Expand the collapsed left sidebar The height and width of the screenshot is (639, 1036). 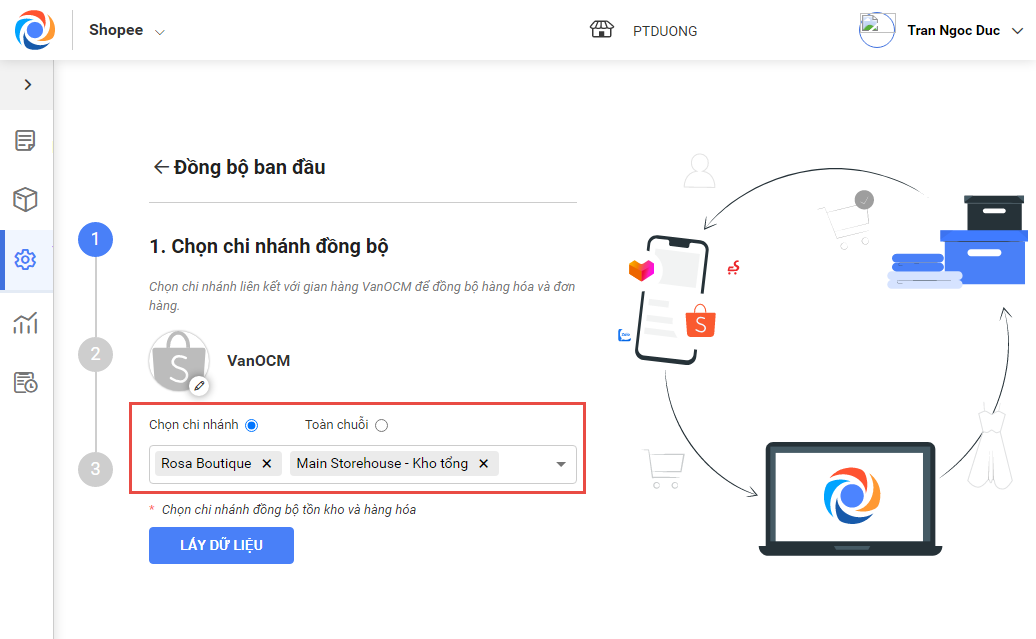[27, 85]
